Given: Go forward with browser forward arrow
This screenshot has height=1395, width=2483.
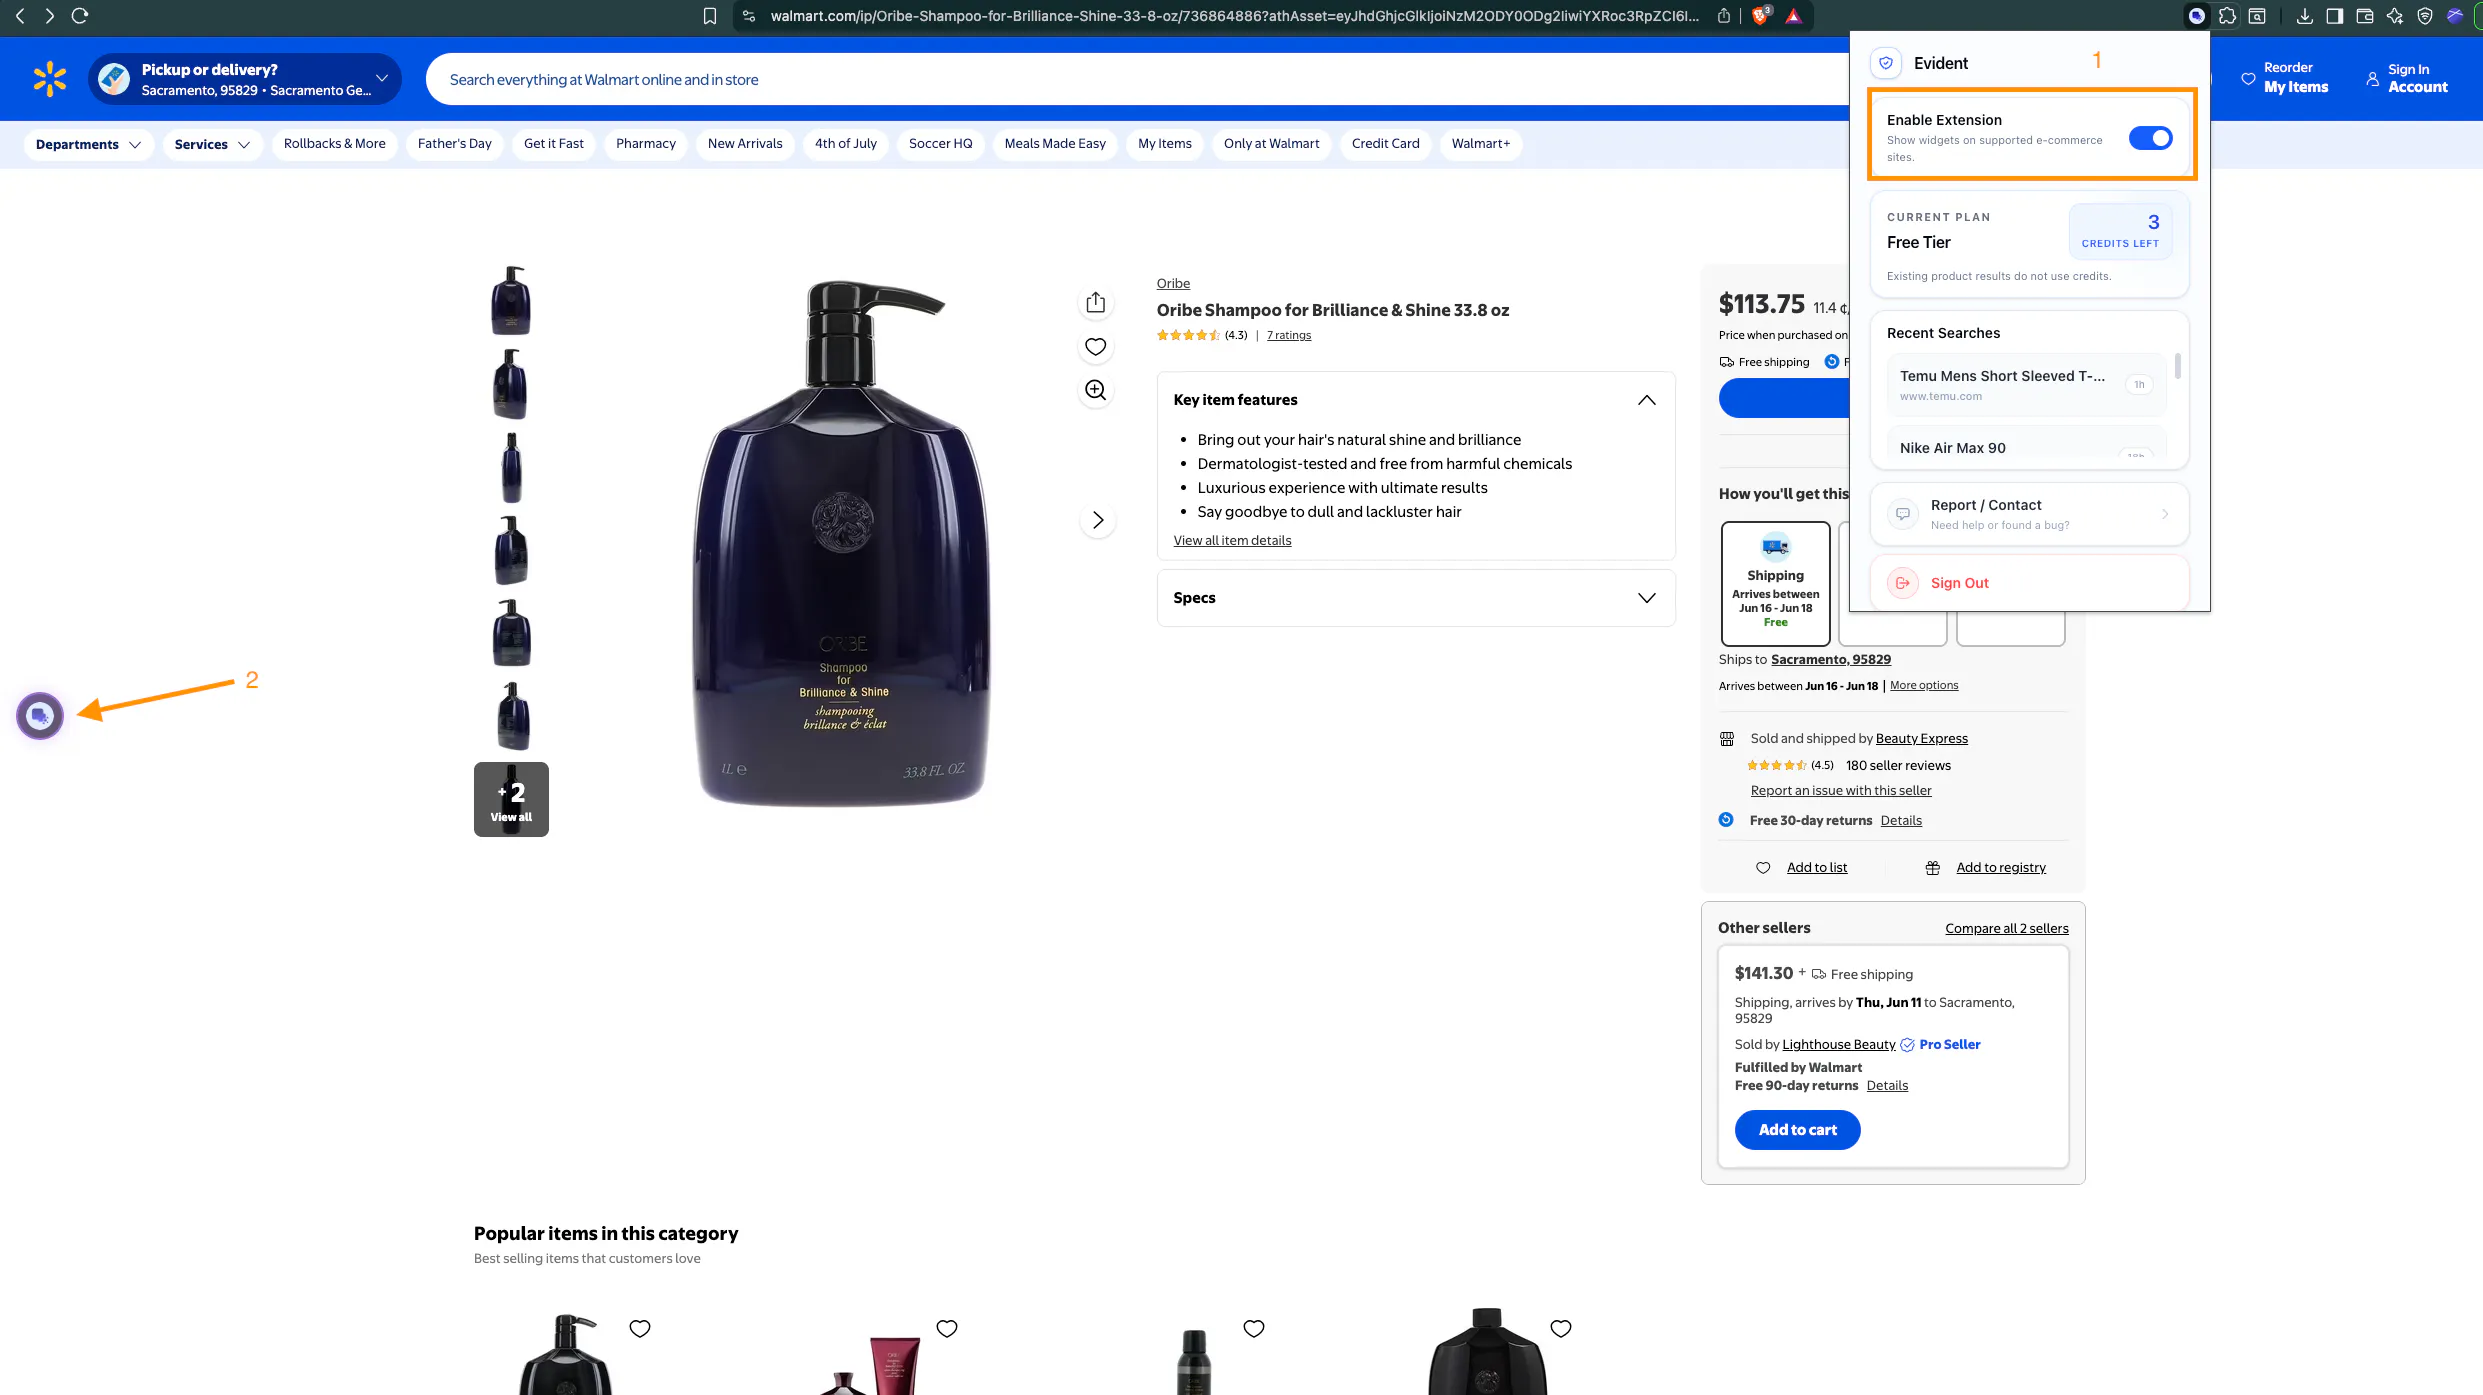Looking at the screenshot, I should click(x=49, y=16).
